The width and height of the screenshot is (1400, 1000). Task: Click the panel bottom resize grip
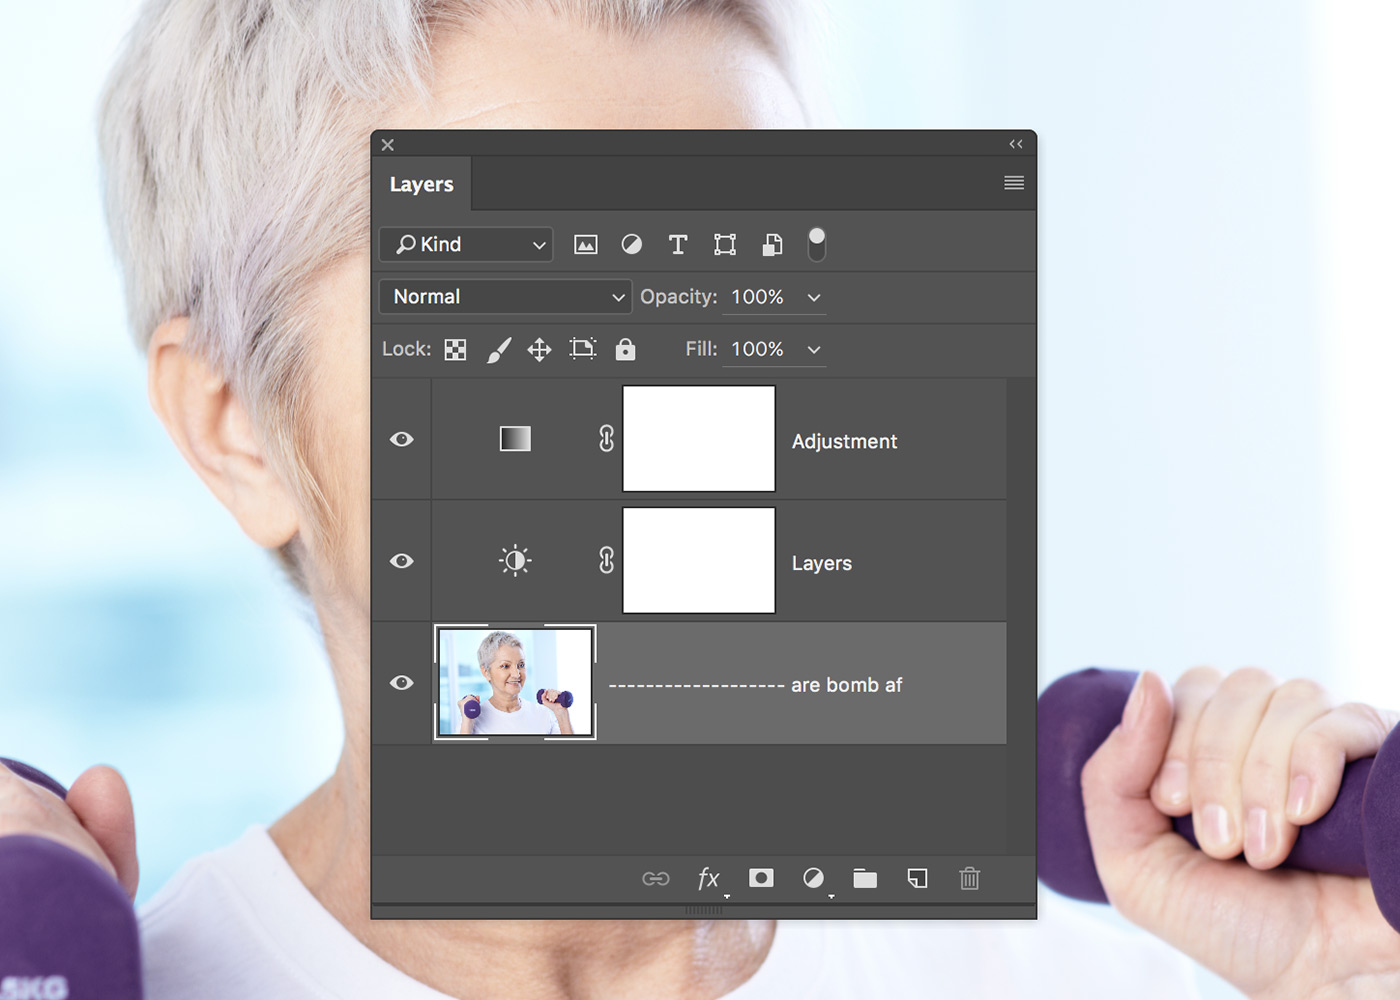(703, 910)
